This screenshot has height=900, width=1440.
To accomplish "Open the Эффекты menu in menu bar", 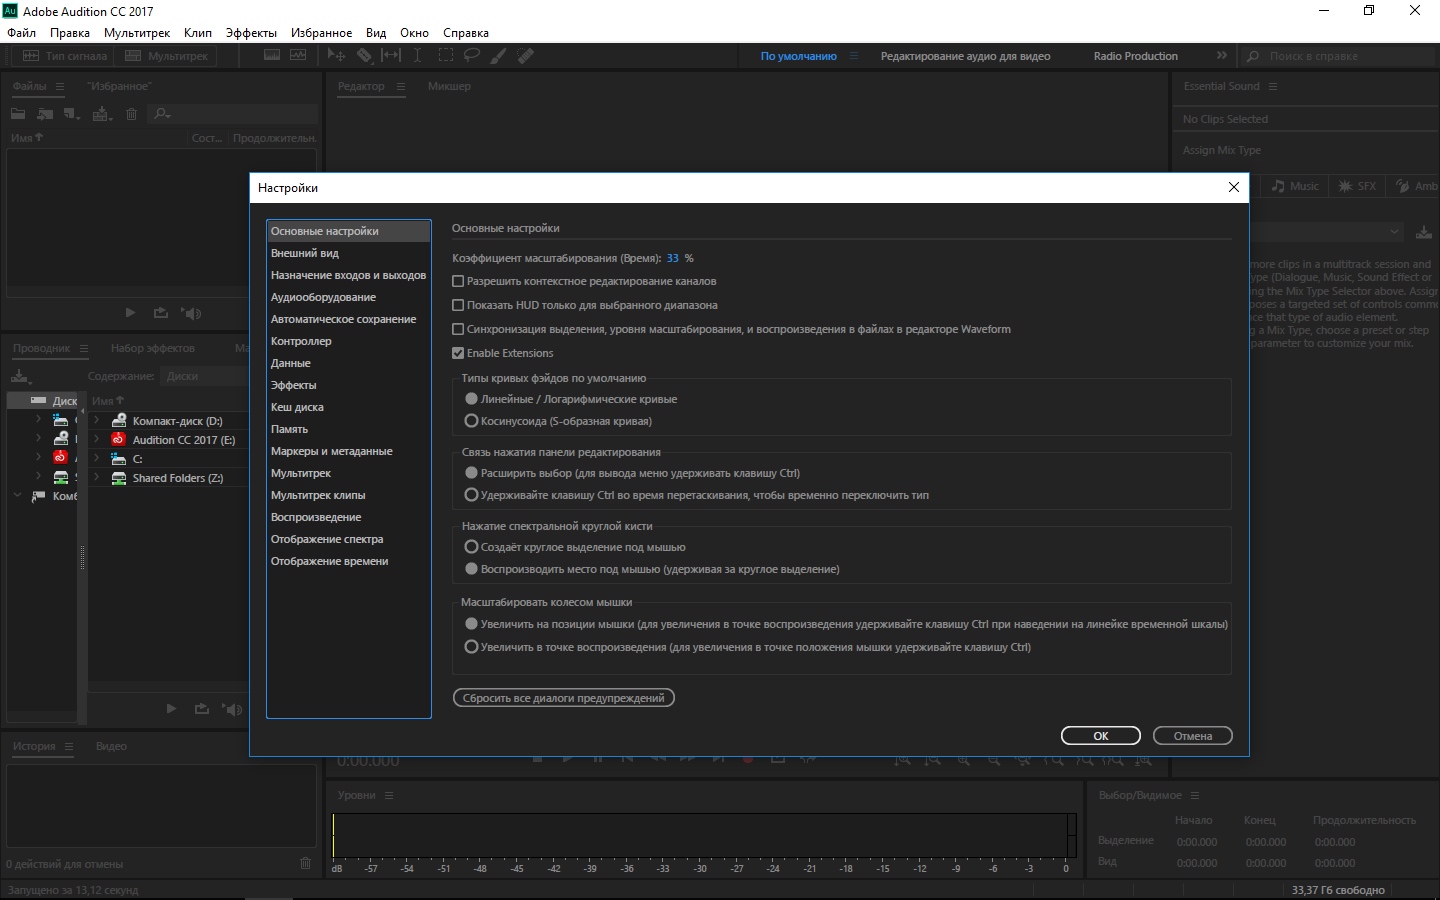I will [251, 33].
